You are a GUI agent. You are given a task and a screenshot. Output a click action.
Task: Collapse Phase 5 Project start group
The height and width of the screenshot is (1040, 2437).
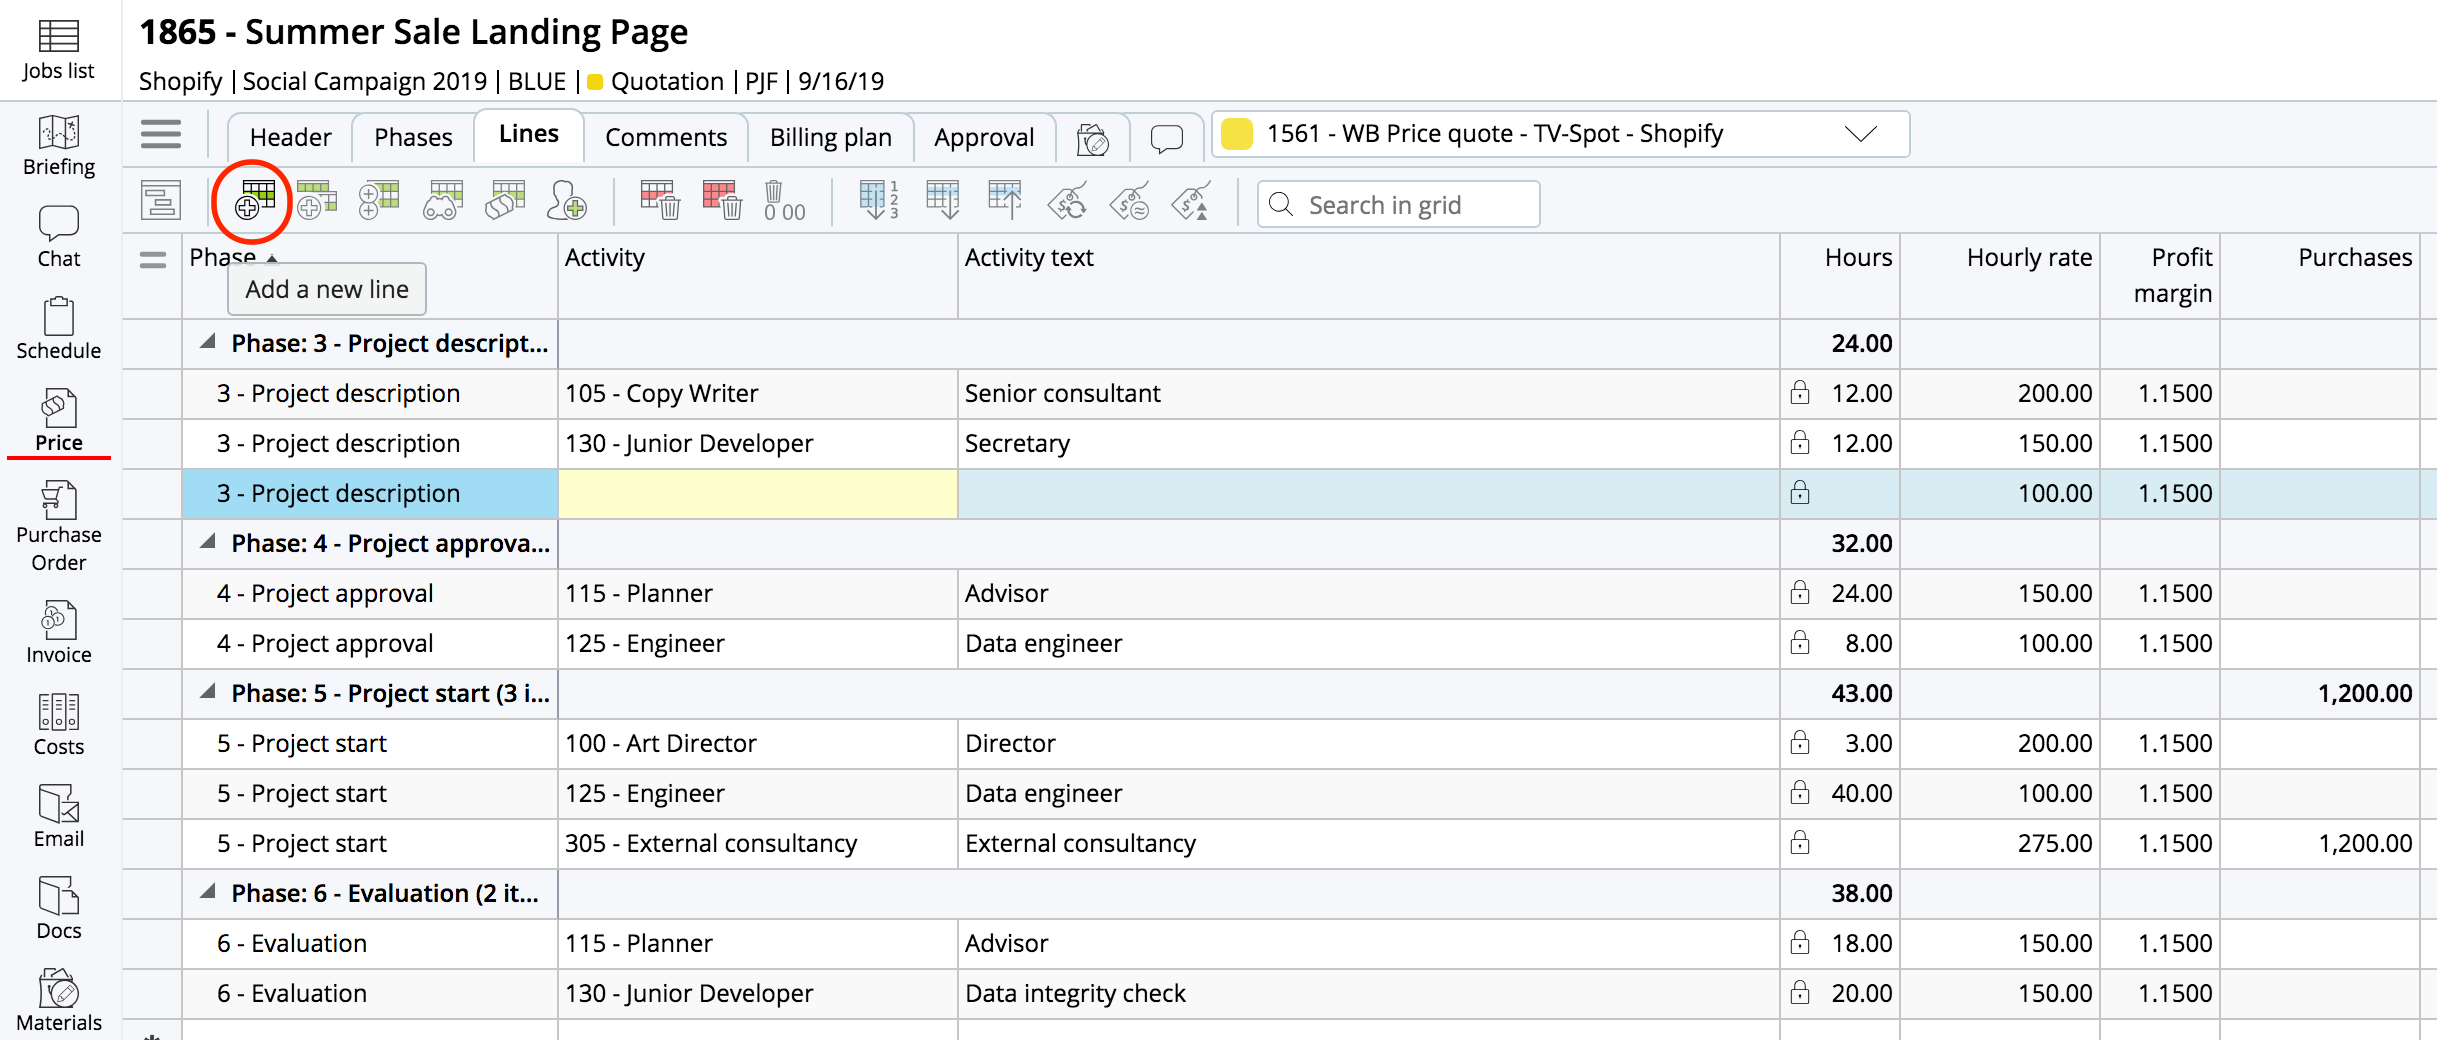click(x=208, y=693)
